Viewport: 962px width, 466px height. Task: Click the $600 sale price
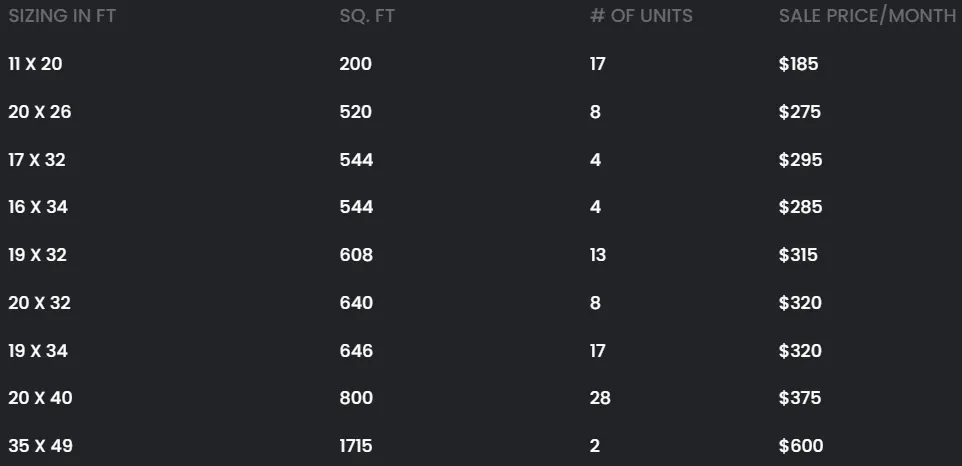click(801, 446)
